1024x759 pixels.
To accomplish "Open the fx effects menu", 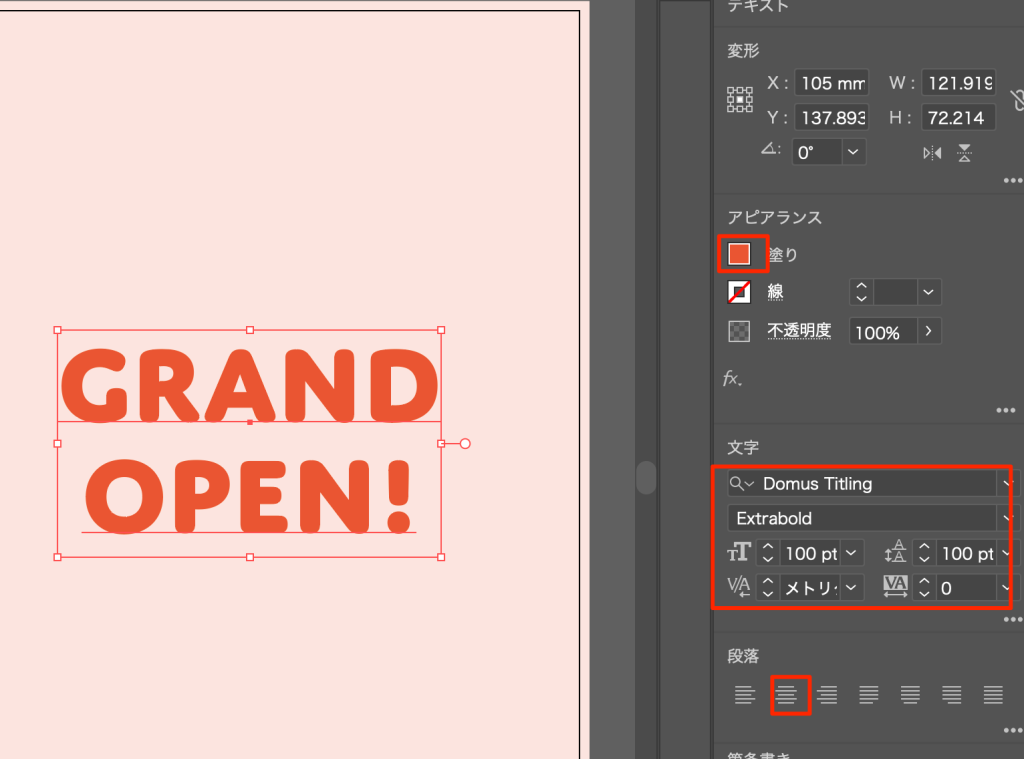I will 733,379.
